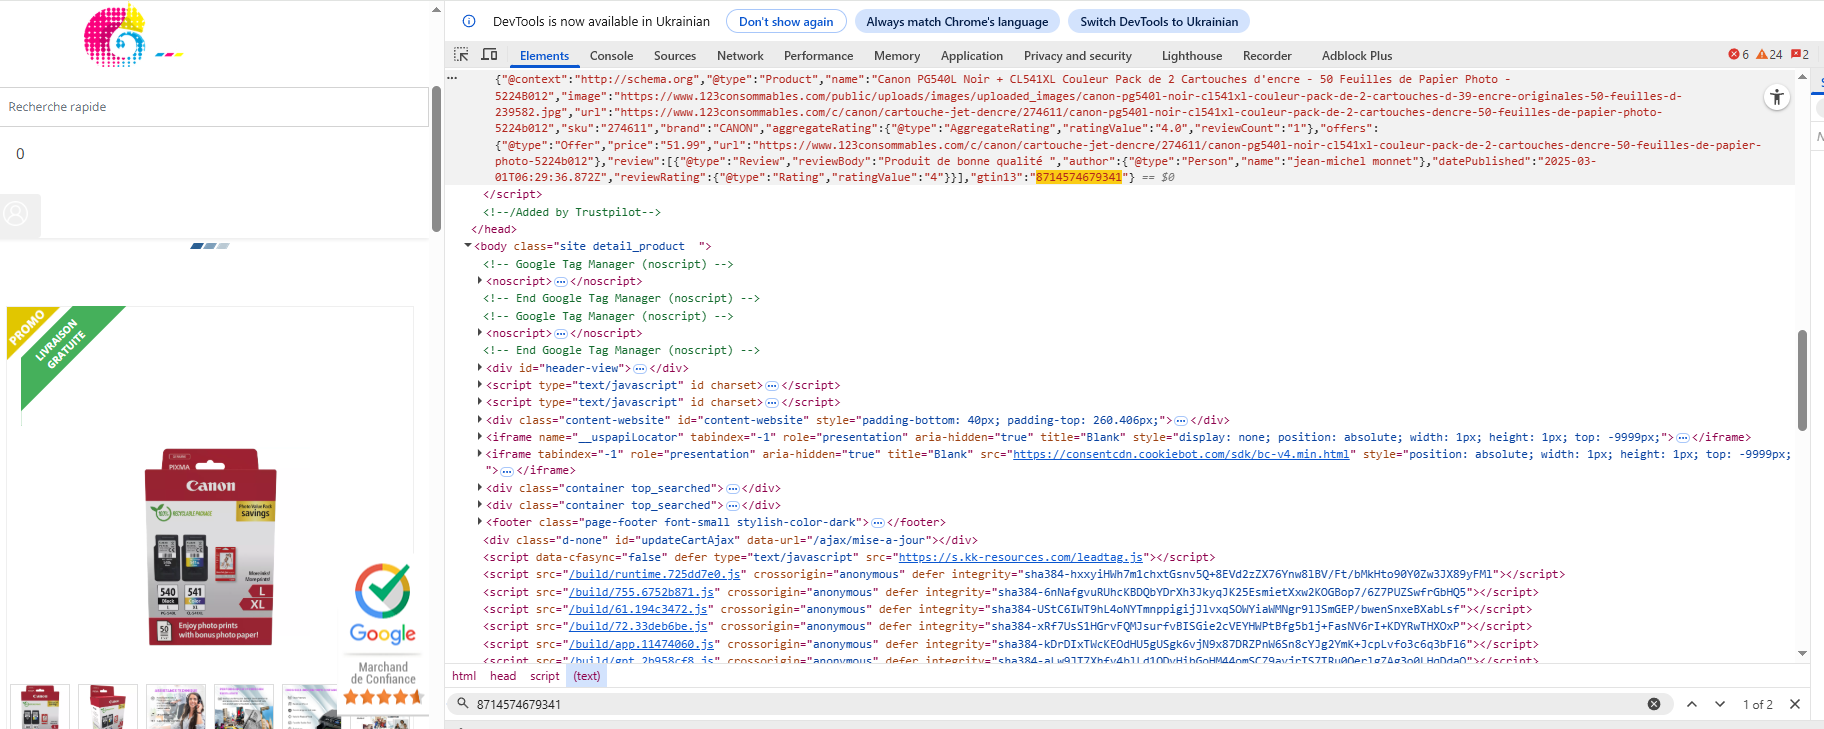Click the Recherche rapide search box
The height and width of the screenshot is (729, 1824).
coord(214,107)
